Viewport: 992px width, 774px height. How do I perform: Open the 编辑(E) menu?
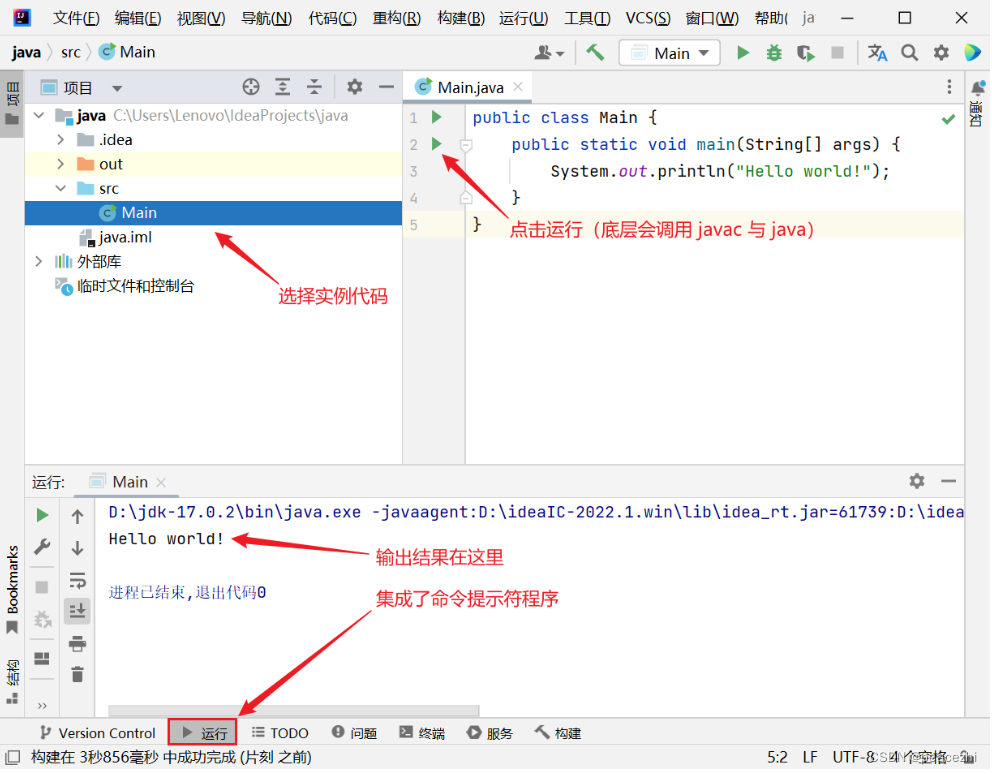pos(137,18)
